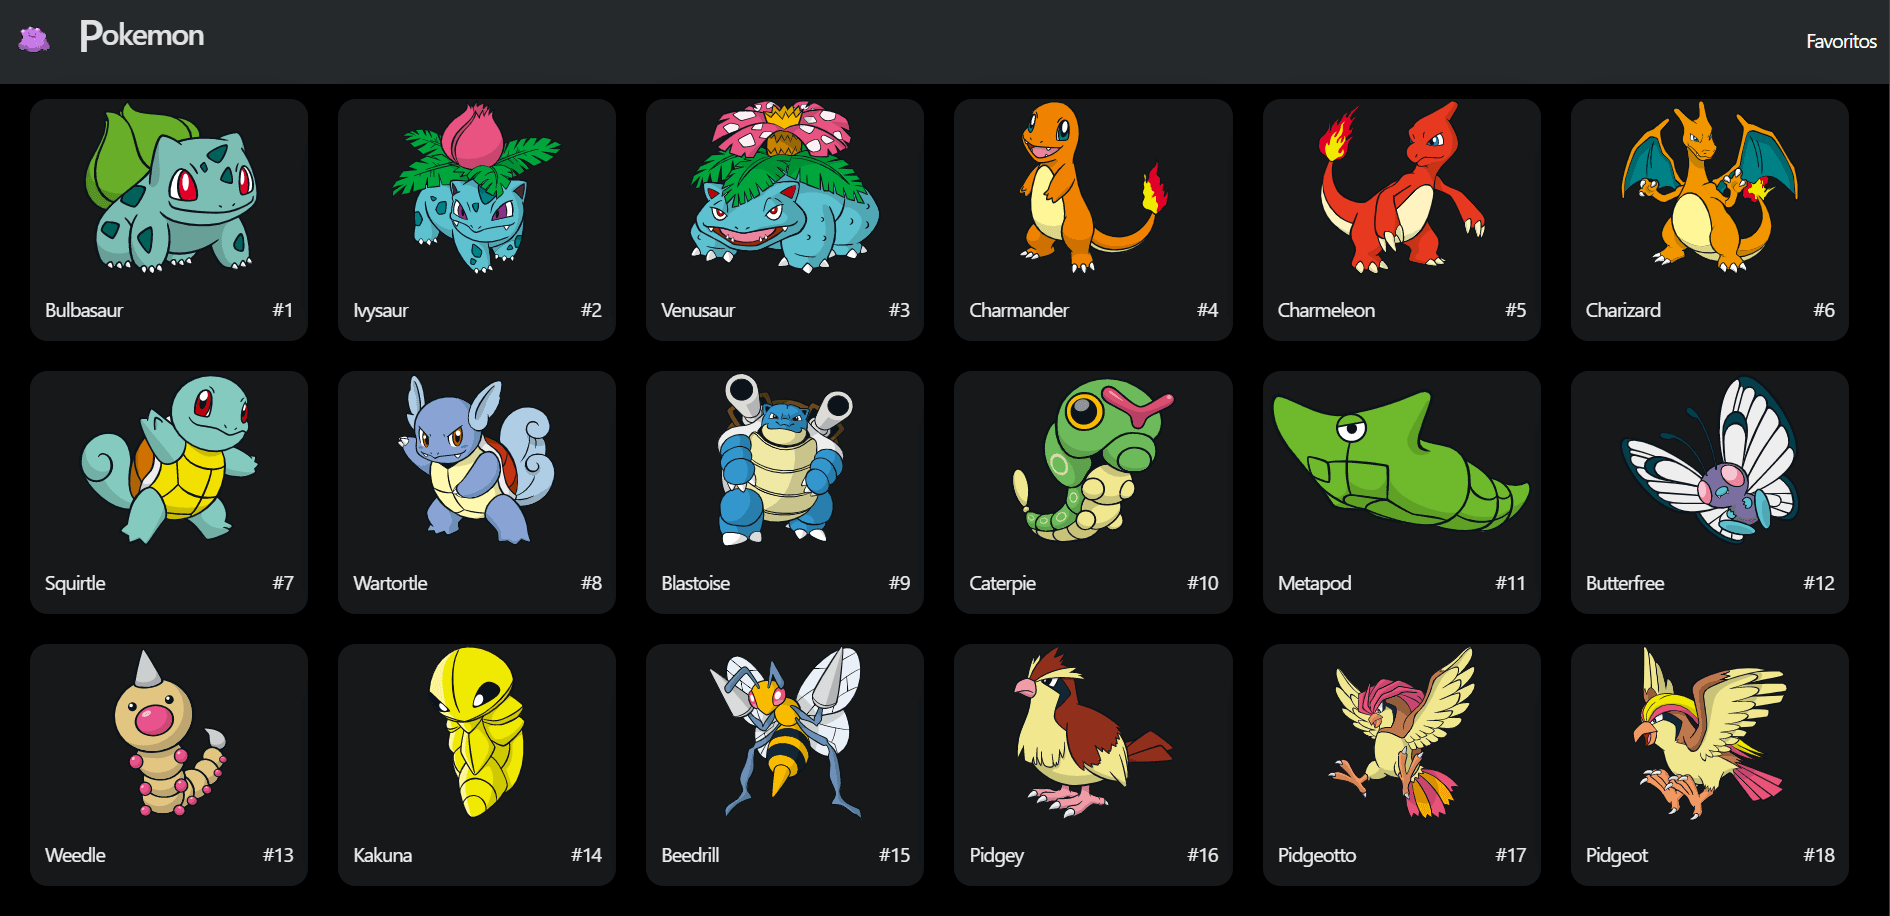This screenshot has width=1890, height=916.
Task: Select the Squirtle image
Action: (x=169, y=460)
